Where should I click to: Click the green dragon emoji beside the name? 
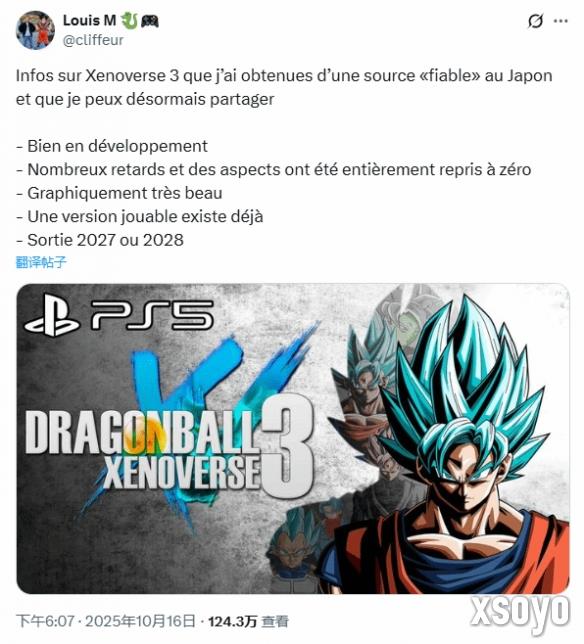(129, 20)
